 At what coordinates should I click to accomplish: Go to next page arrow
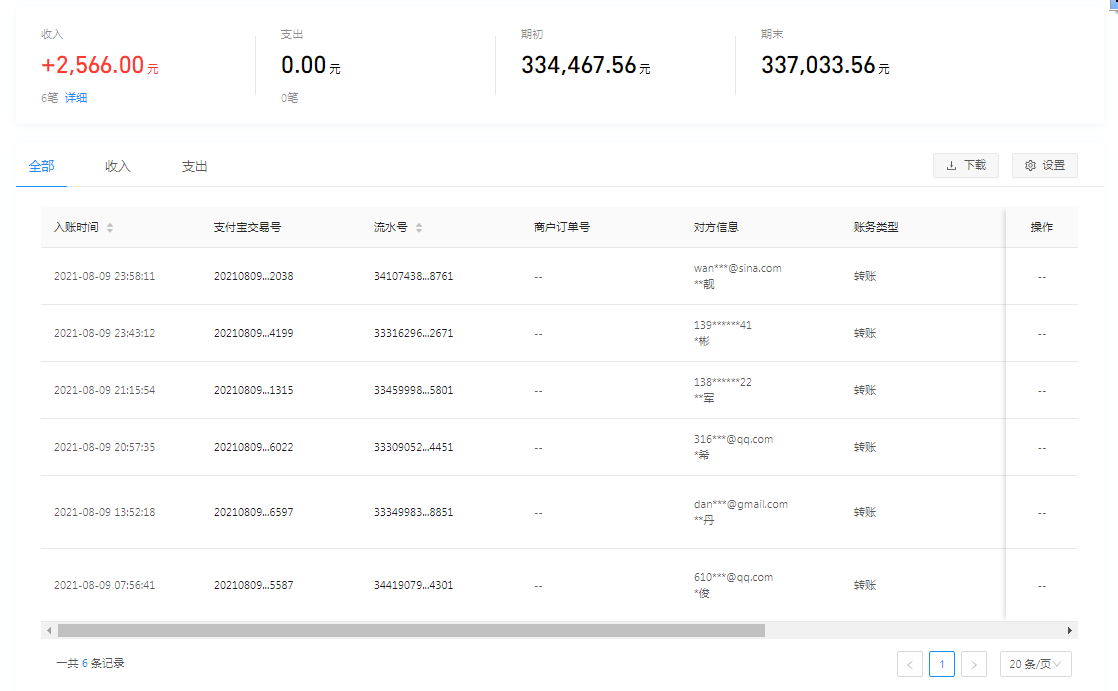click(x=974, y=664)
